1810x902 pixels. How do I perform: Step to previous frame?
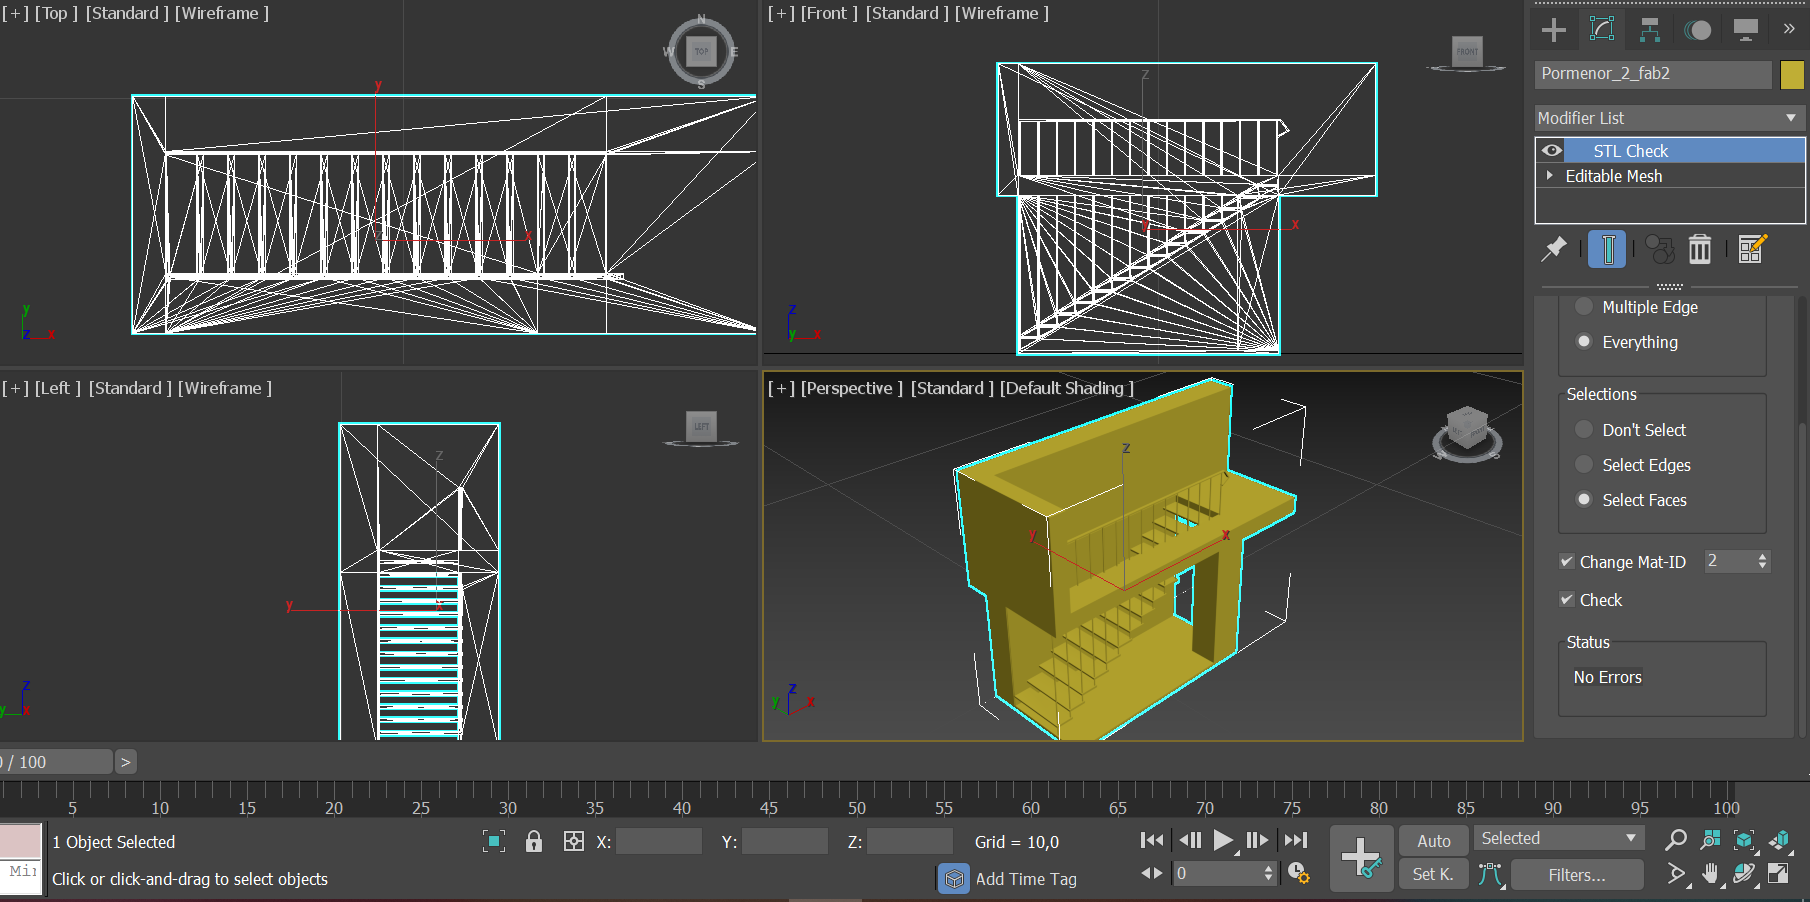tap(1190, 840)
